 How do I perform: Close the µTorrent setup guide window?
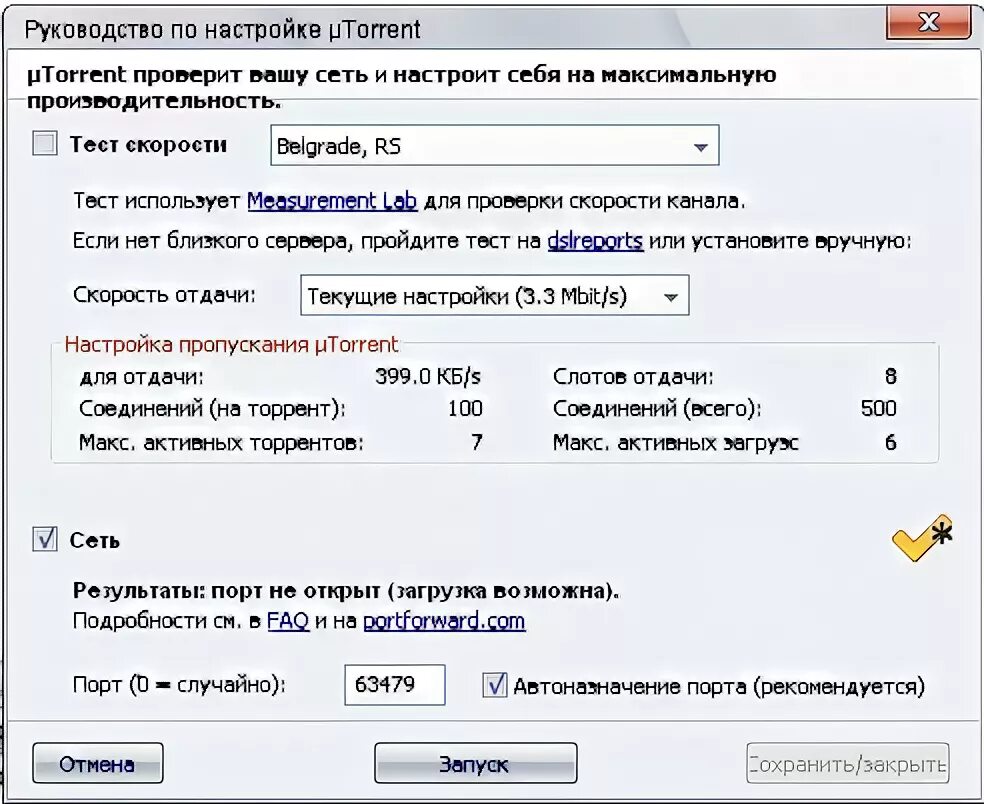pyautogui.click(x=928, y=23)
